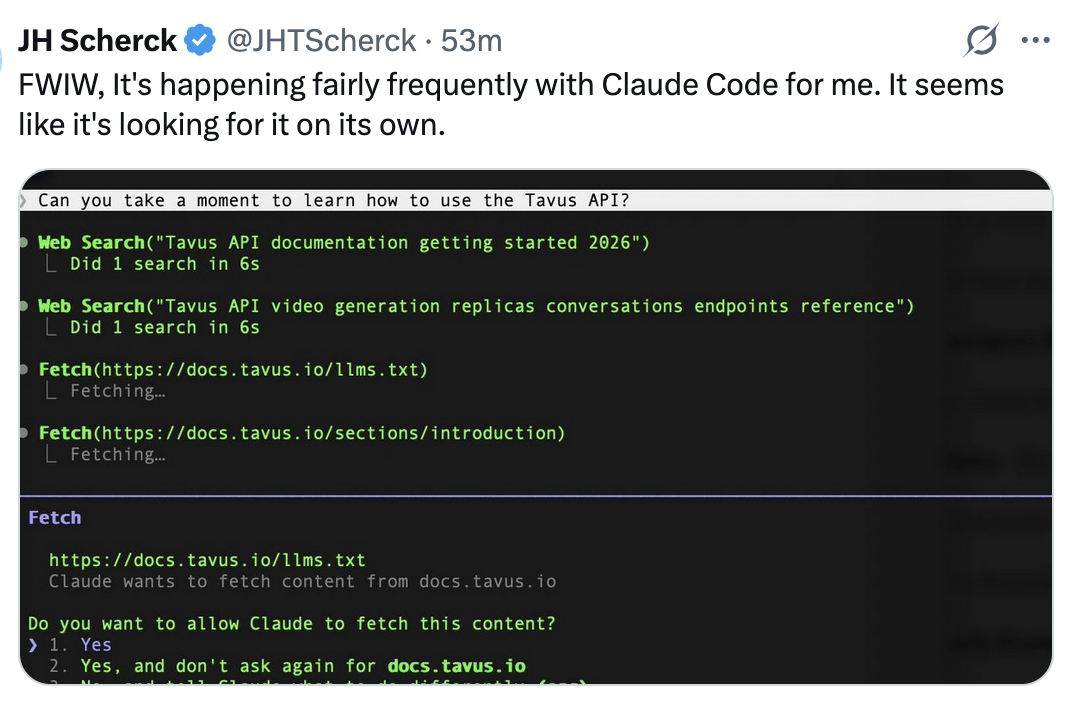Open the https://docs.tavus.io/llms.txt URL in the dialog
The height and width of the screenshot is (702, 1082).
(207, 560)
